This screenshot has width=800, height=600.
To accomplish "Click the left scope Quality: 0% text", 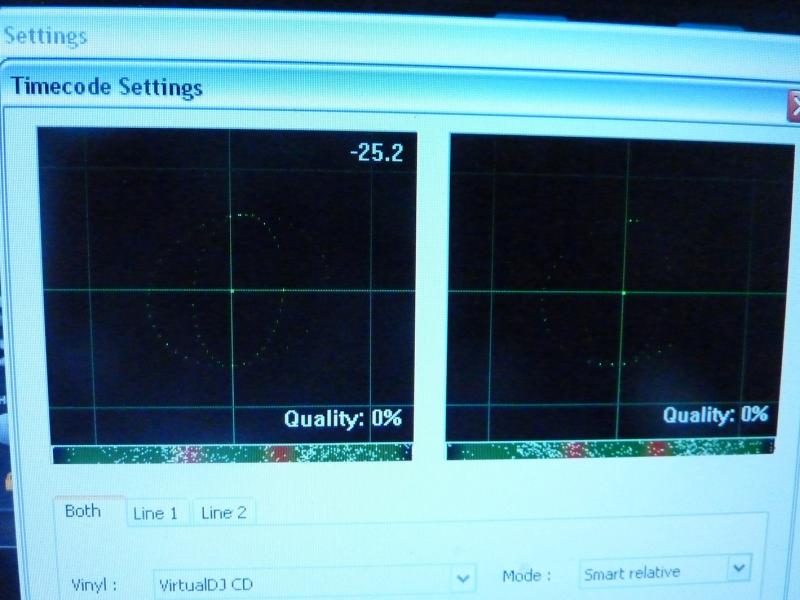I will click(343, 418).
